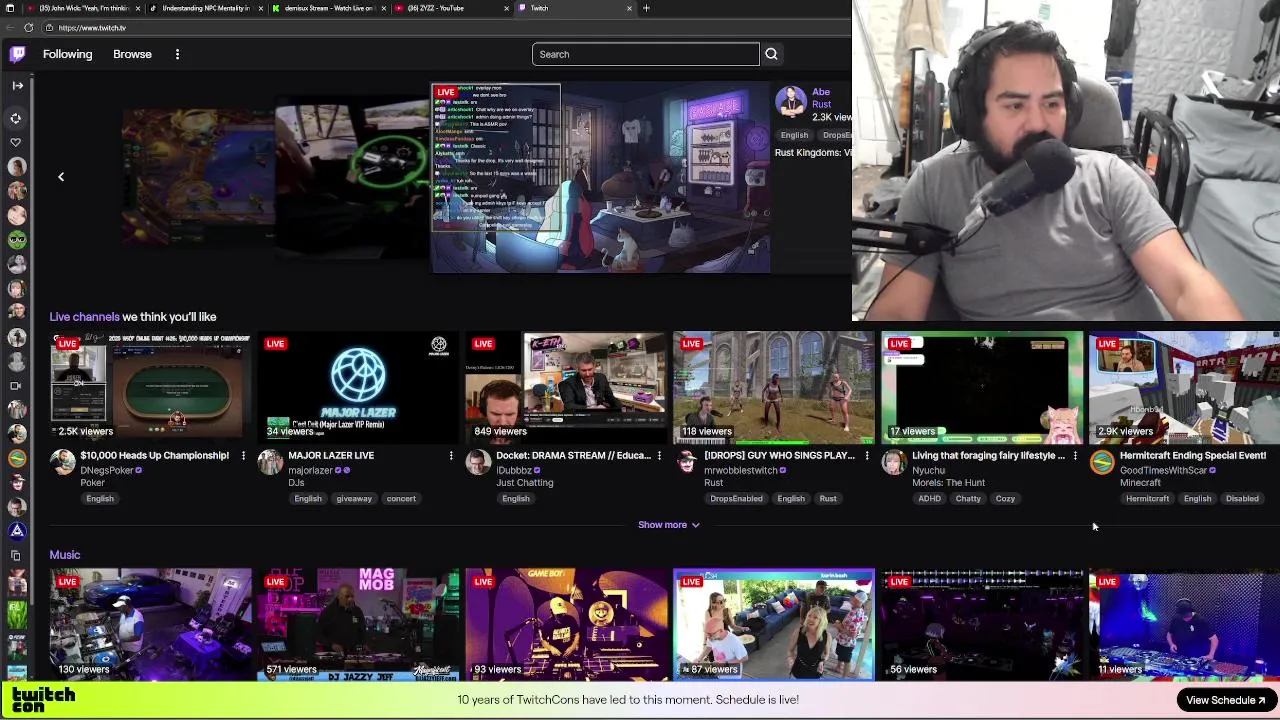Viewport: 1280px width, 720px height.
Task: Open the Morels: The Hunt category link
Action: click(948, 483)
